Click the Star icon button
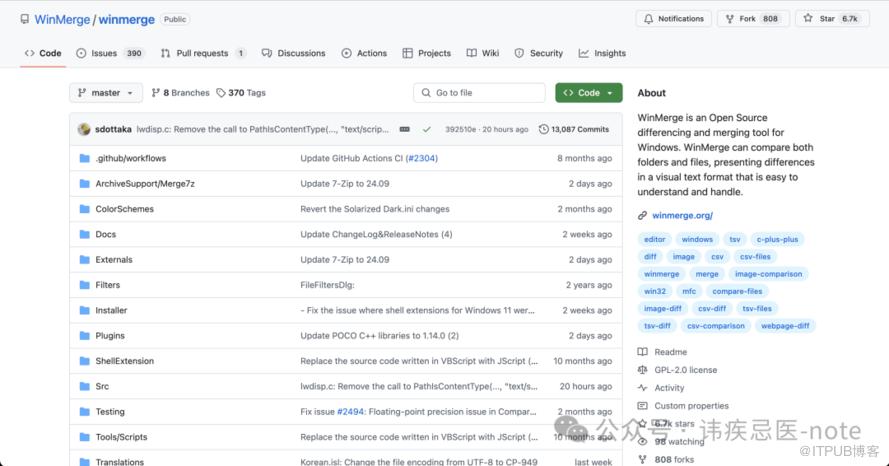The image size is (889, 466). click(809, 19)
